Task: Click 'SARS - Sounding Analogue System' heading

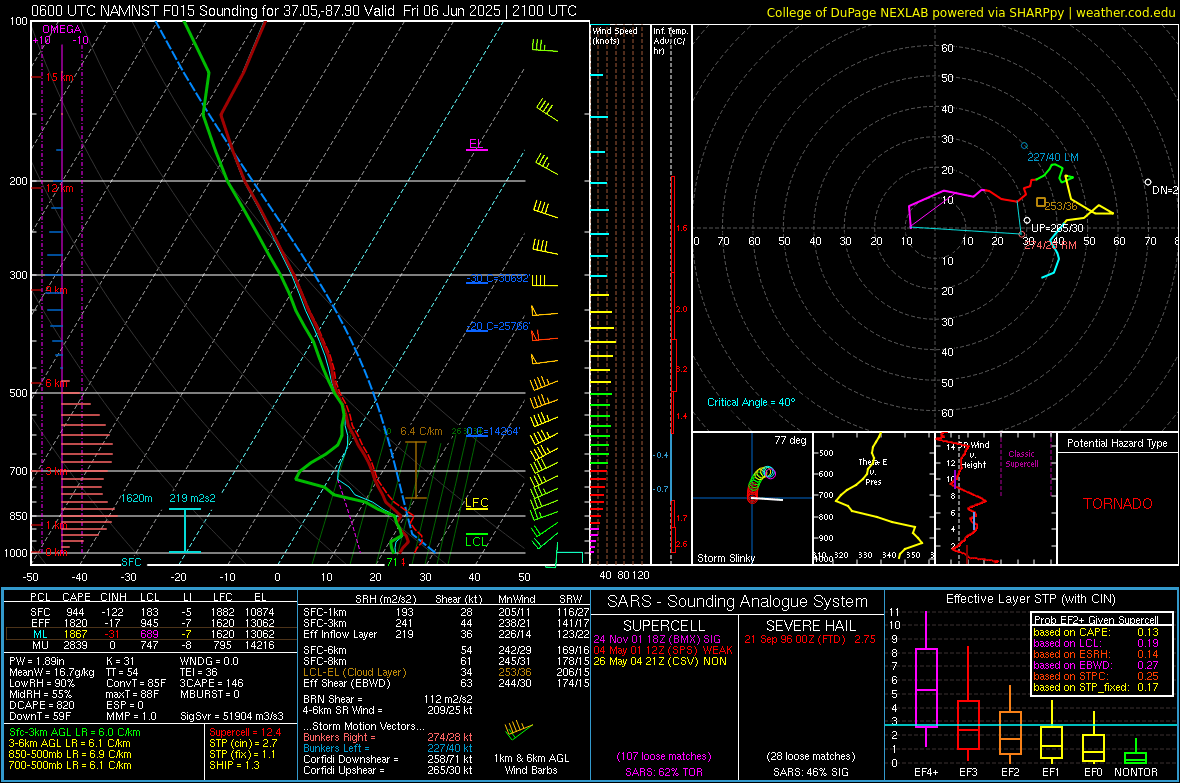Action: pyautogui.click(x=737, y=602)
